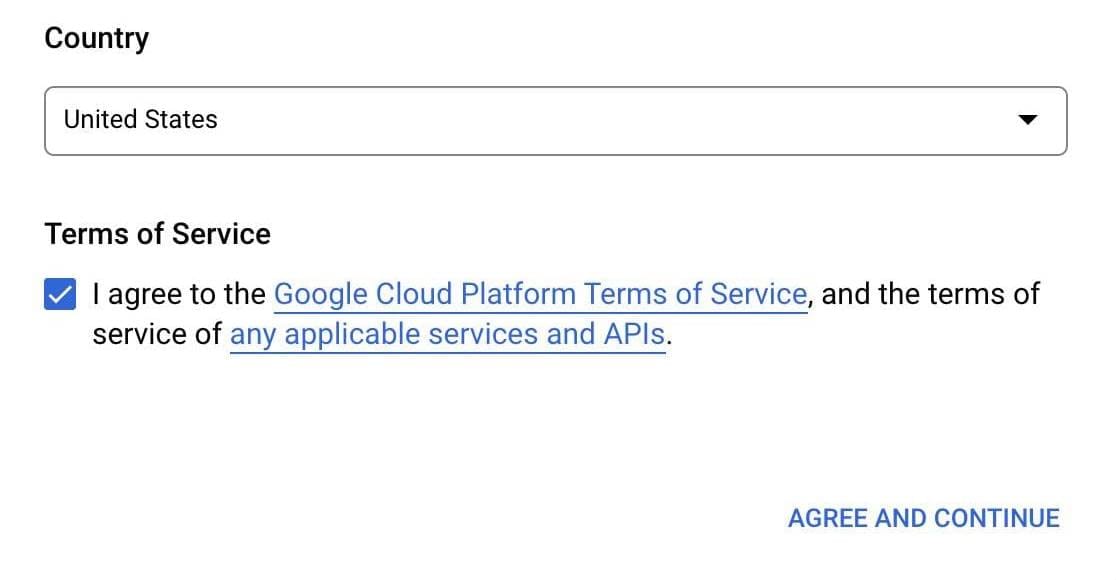The image size is (1116, 580).
Task: Open the Country dropdown
Action: click(555, 121)
